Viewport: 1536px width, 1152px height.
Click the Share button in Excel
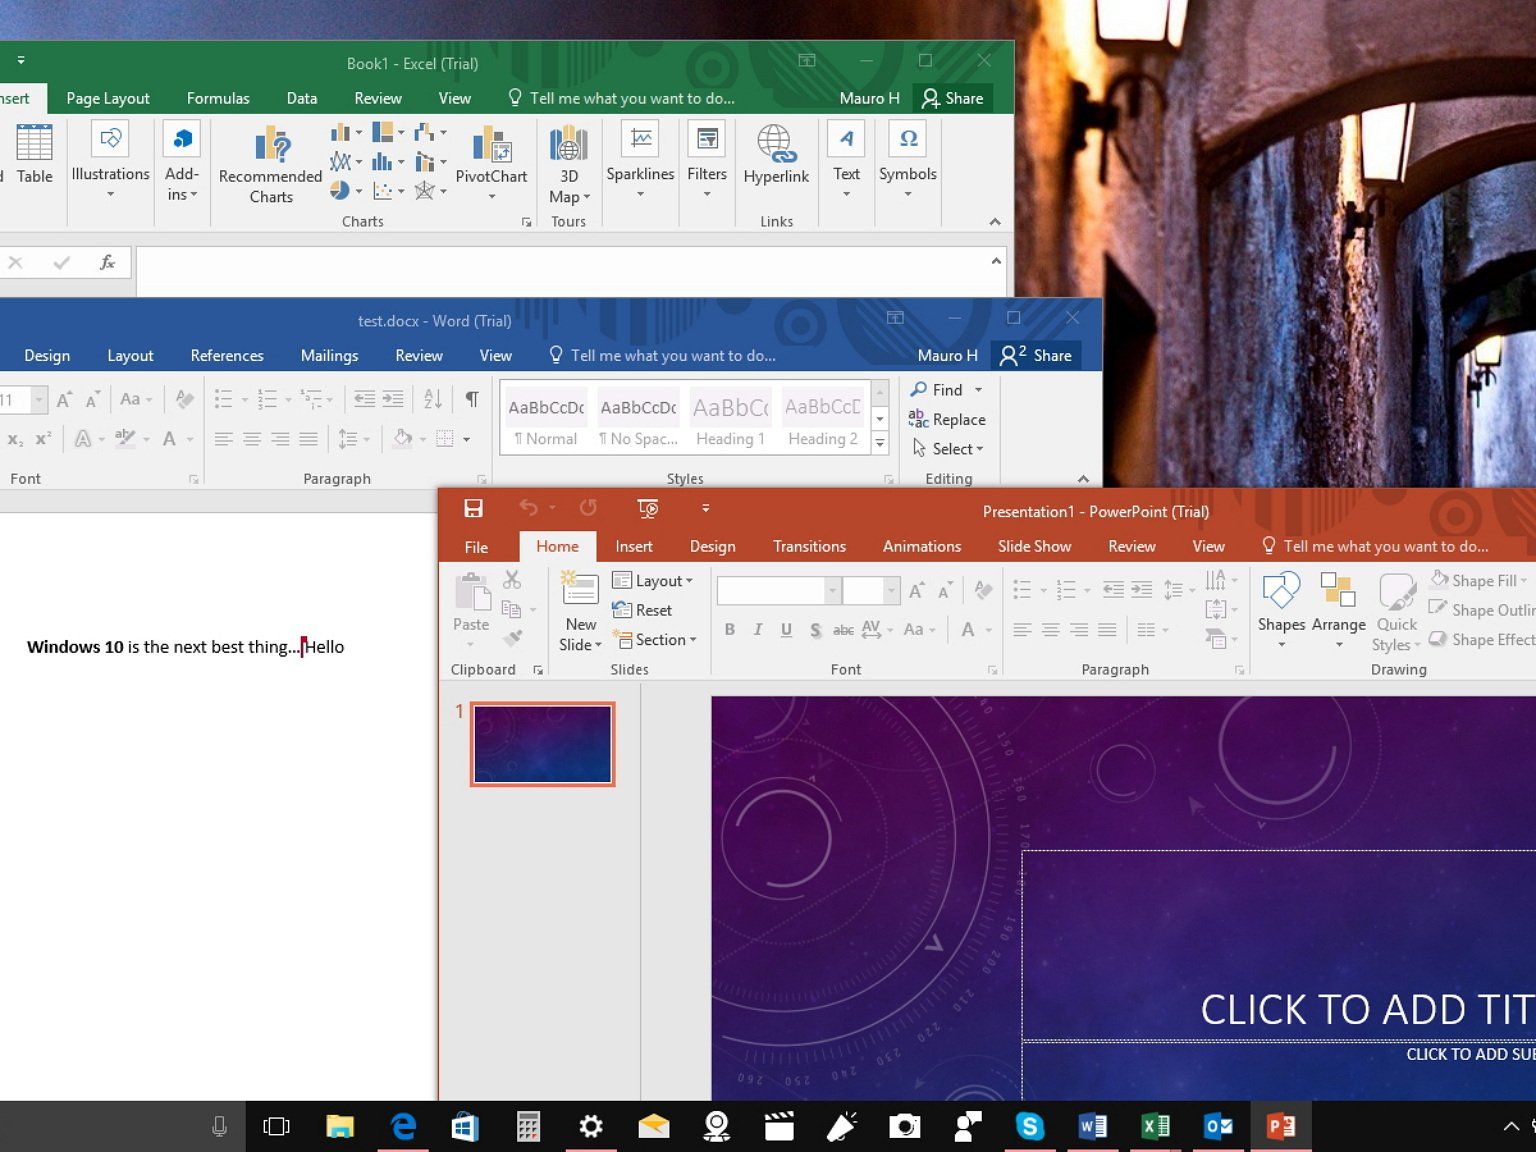pos(952,98)
